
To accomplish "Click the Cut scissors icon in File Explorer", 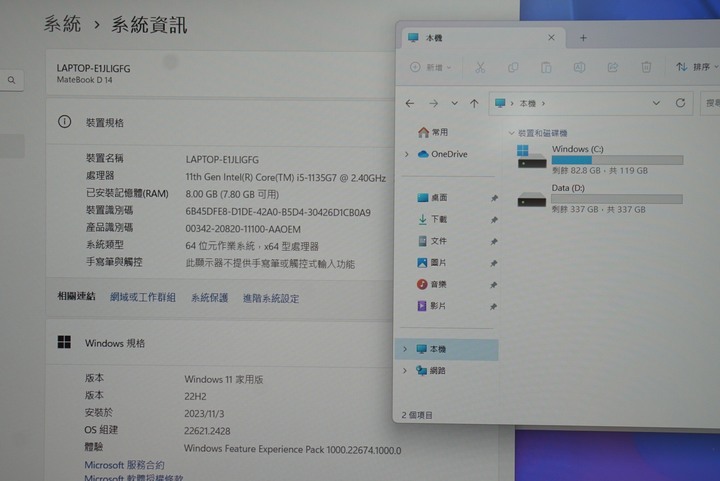I will coord(480,67).
